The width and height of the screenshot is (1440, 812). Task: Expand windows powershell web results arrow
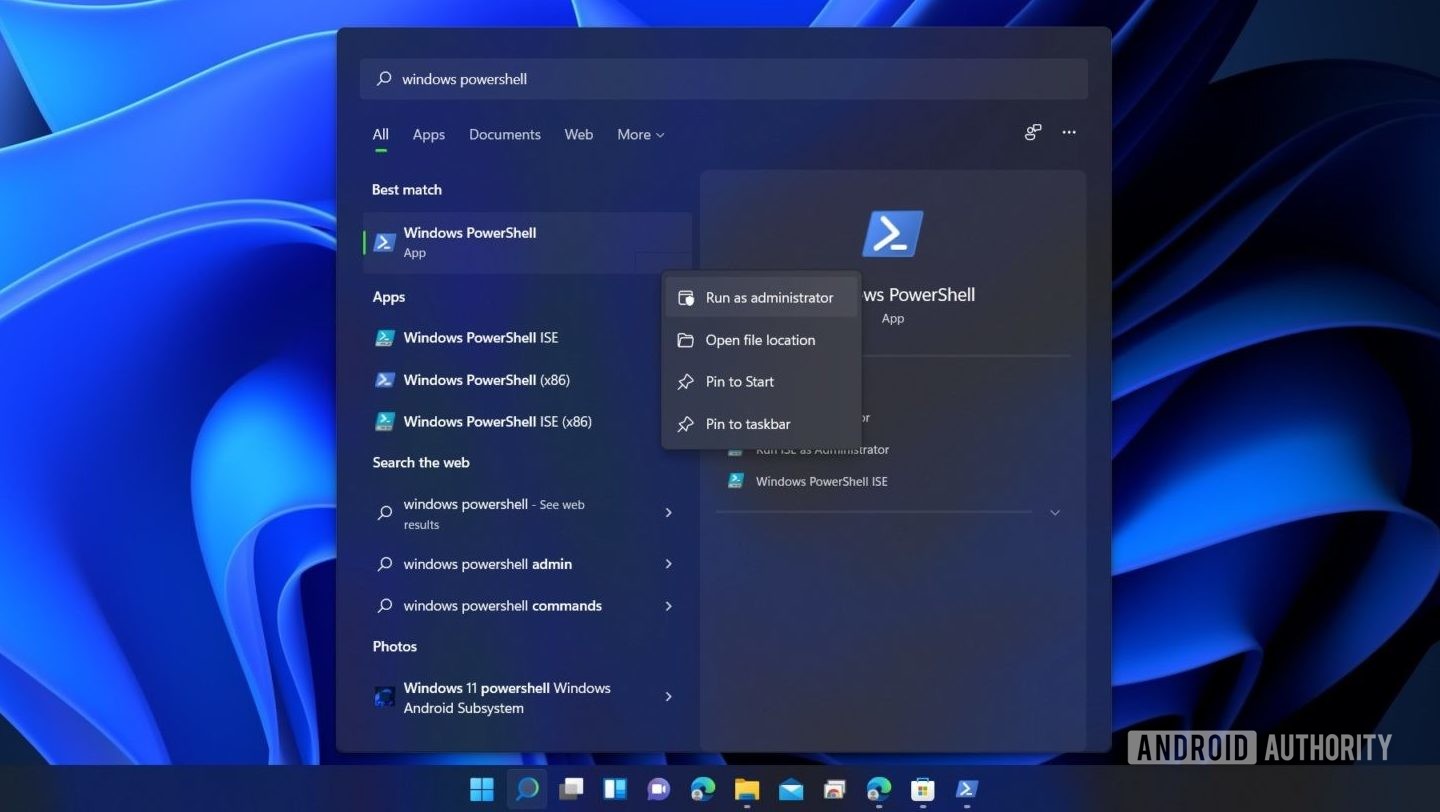coord(669,513)
